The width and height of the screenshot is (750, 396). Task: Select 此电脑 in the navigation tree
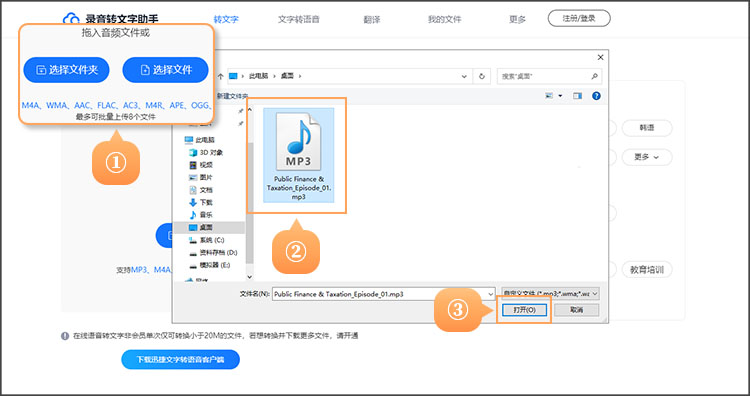coord(200,140)
